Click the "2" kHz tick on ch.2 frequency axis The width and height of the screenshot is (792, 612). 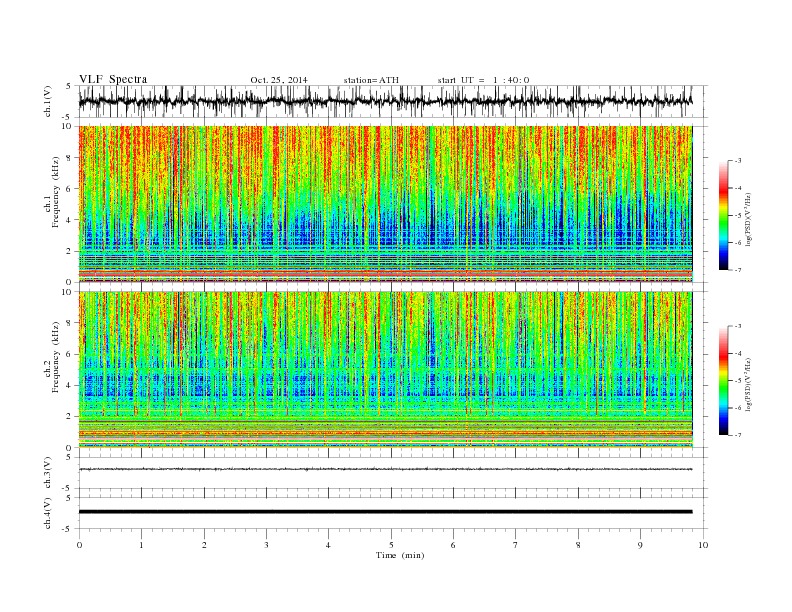[70, 417]
